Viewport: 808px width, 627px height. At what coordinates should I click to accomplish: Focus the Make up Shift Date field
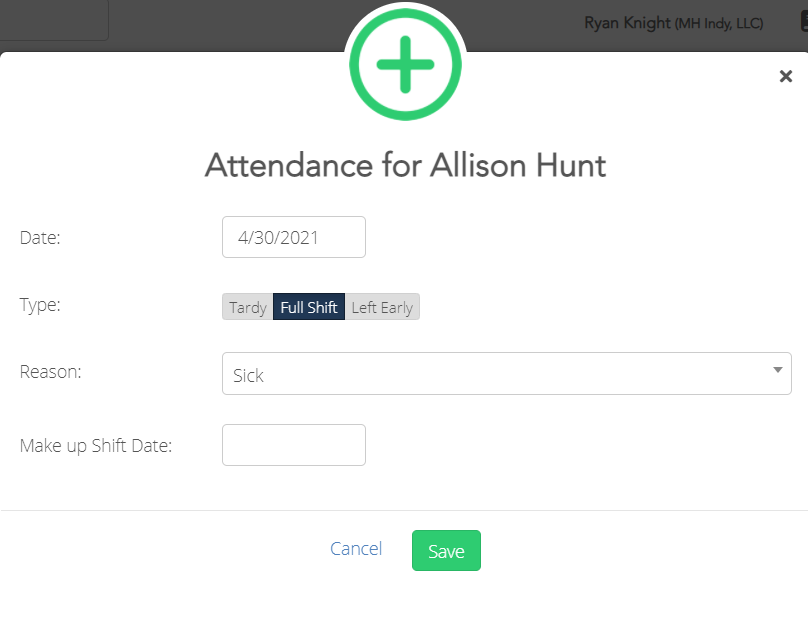294,445
